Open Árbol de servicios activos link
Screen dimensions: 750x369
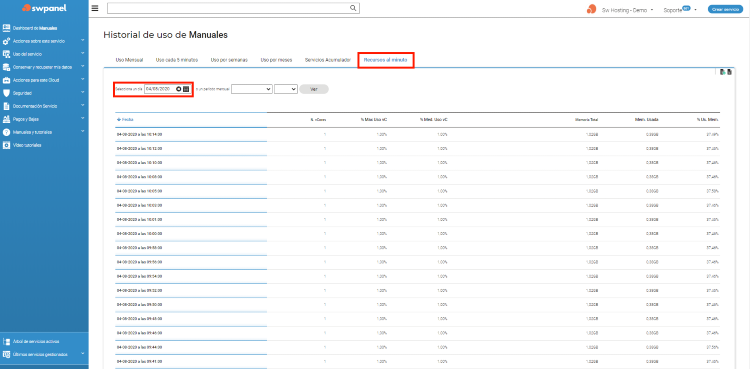coord(36,342)
